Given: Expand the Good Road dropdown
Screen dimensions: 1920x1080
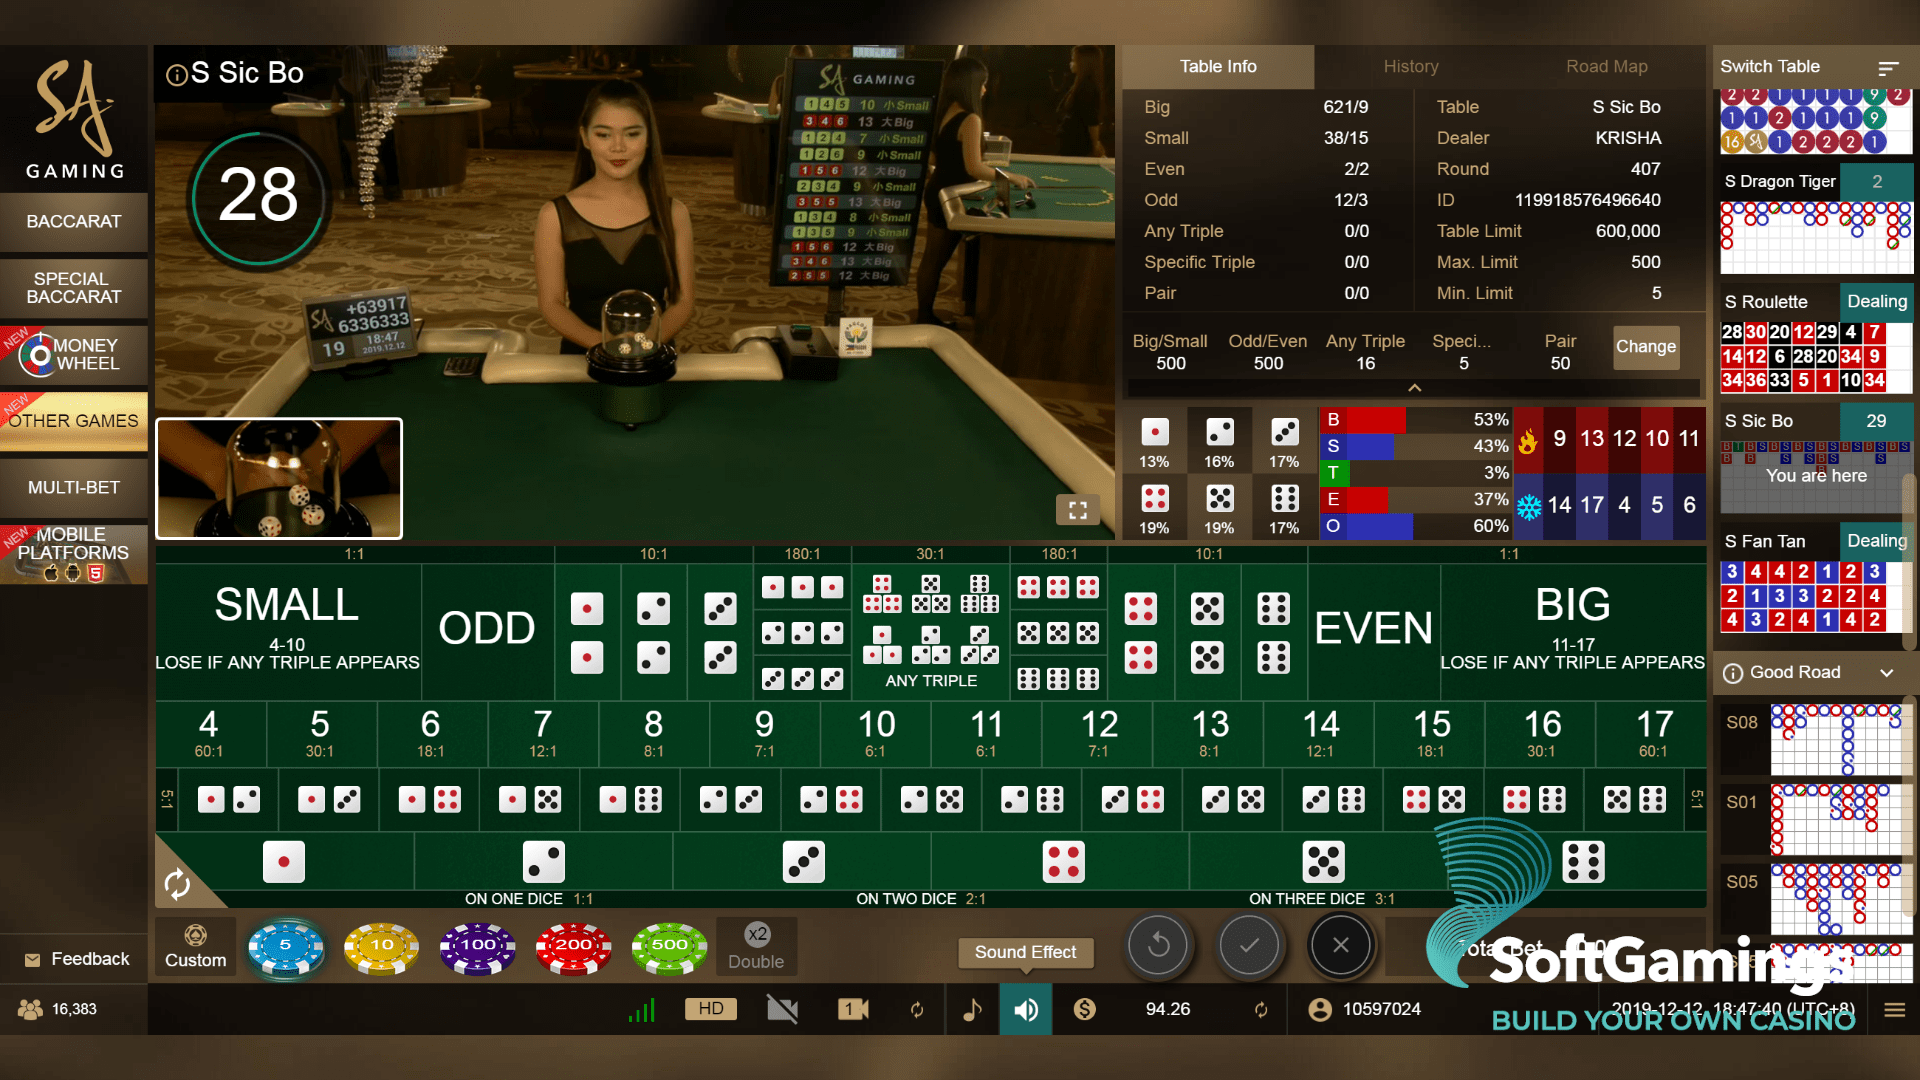Looking at the screenshot, I should [1886, 673].
